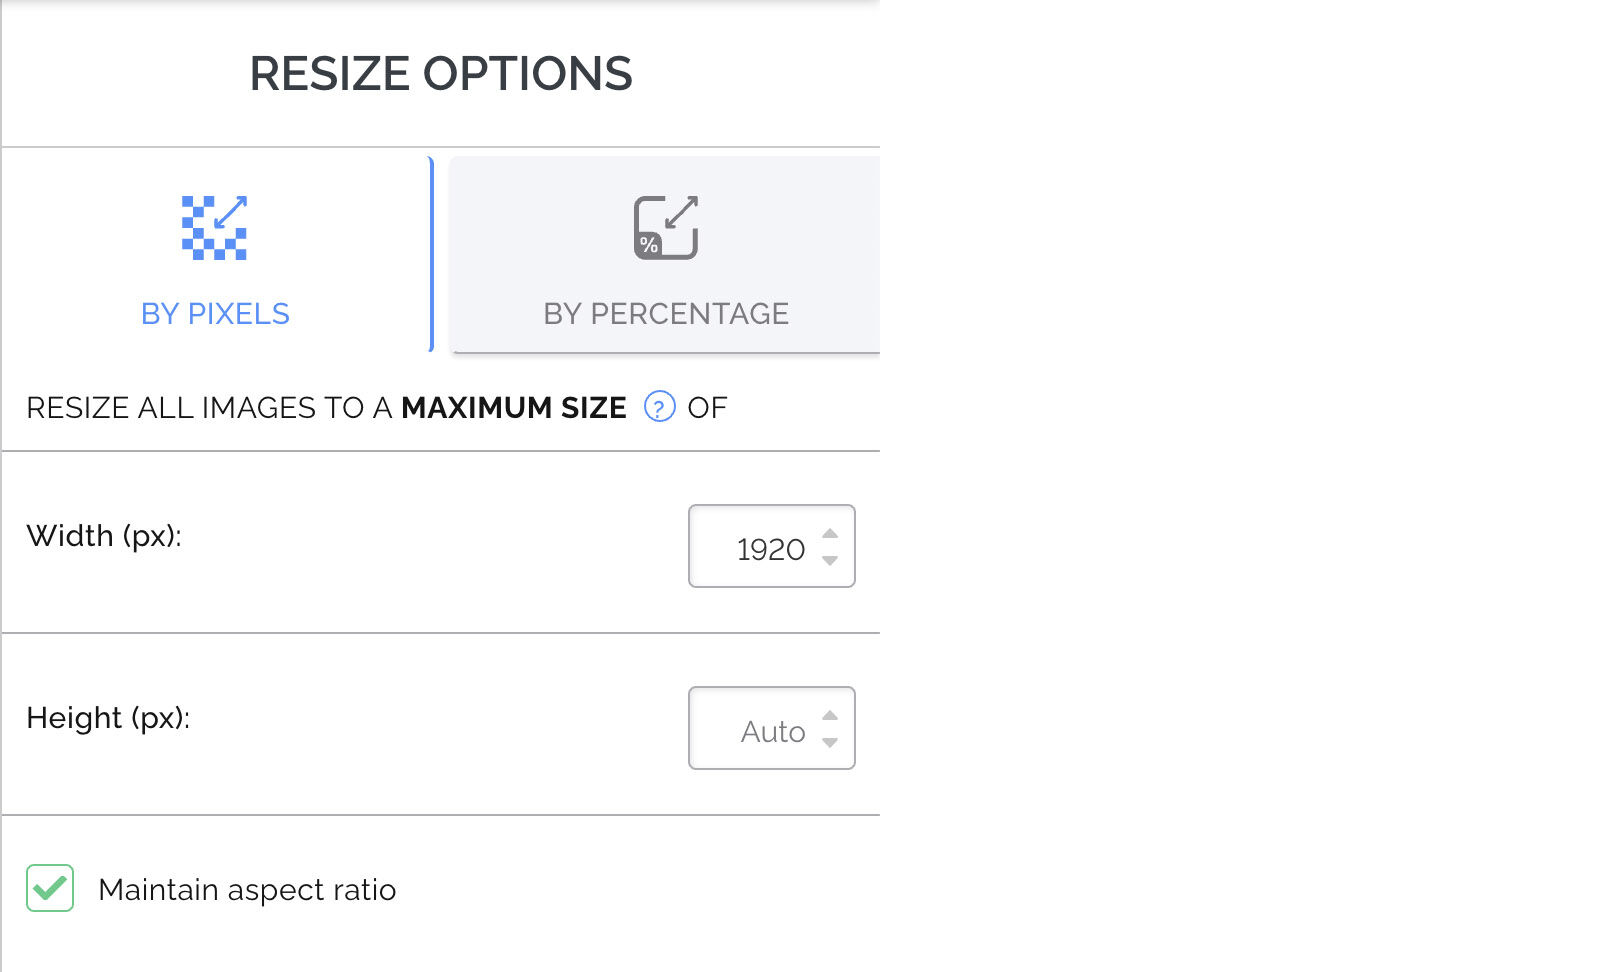Viewport: 1600px width, 972px height.
Task: Switch to the BY PIXELS tab label
Action: click(215, 314)
